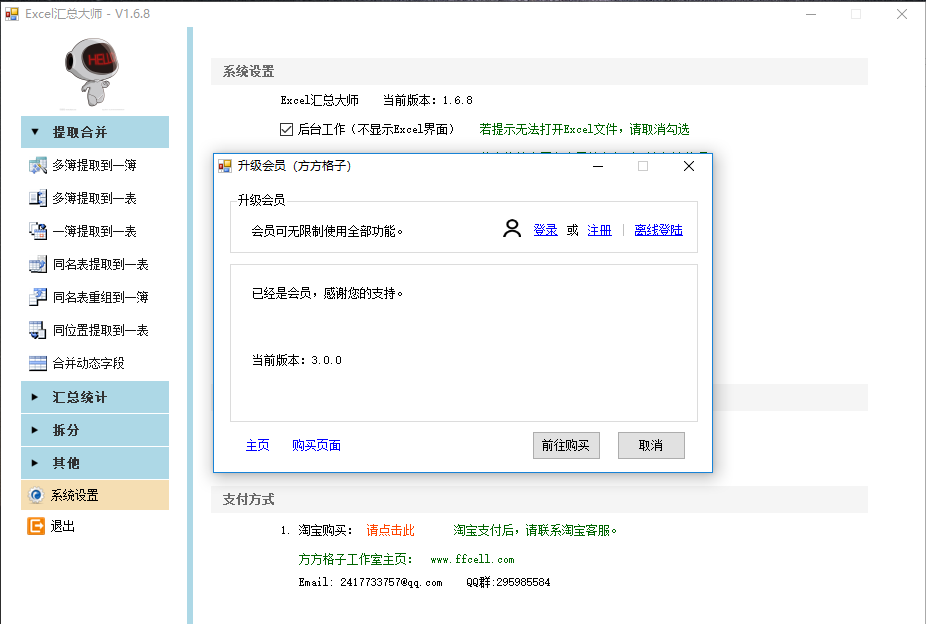Click the 淘宝支付后，请联系淘宝客服 note

point(536,530)
